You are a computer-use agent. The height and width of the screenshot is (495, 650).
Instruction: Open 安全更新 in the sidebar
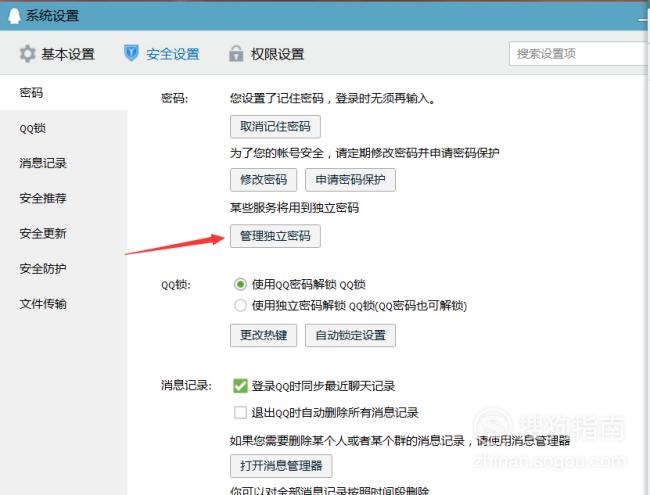[43, 233]
